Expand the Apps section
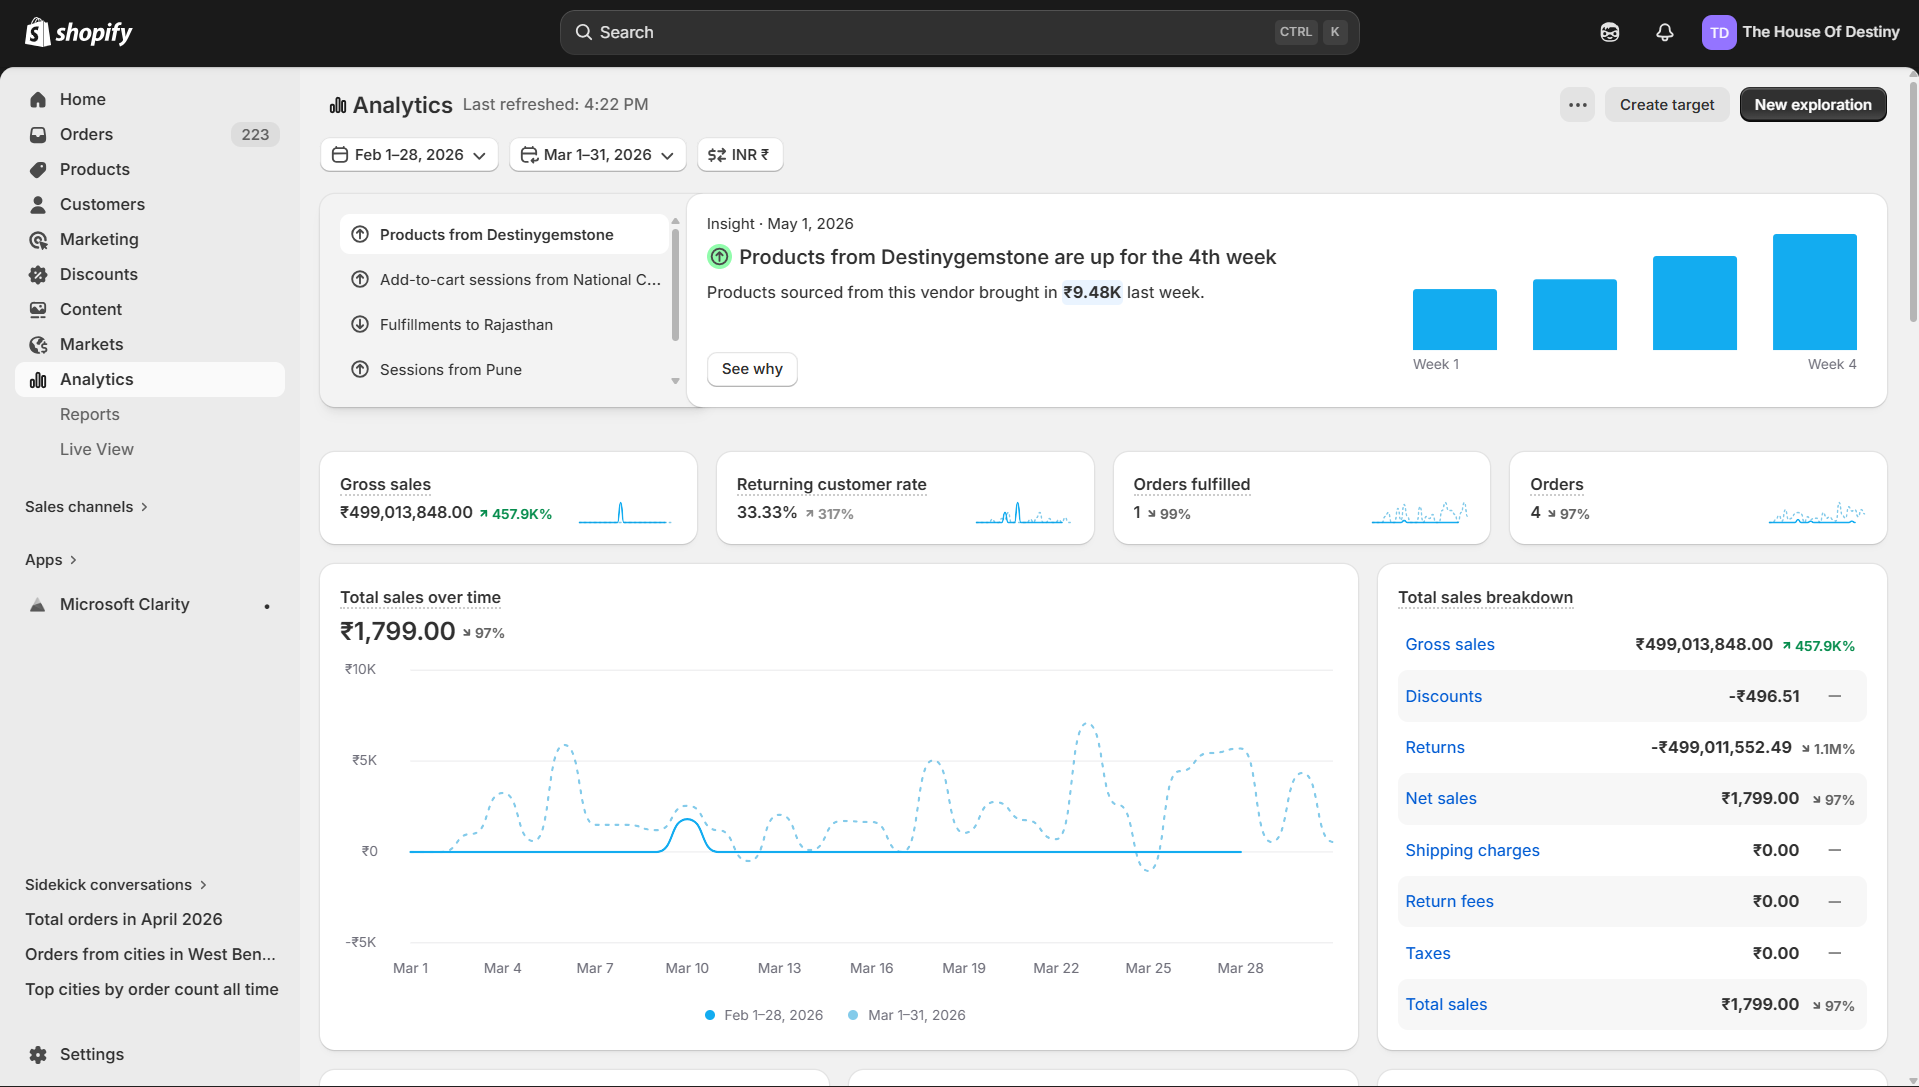The image size is (1919, 1087). pyautogui.click(x=51, y=560)
